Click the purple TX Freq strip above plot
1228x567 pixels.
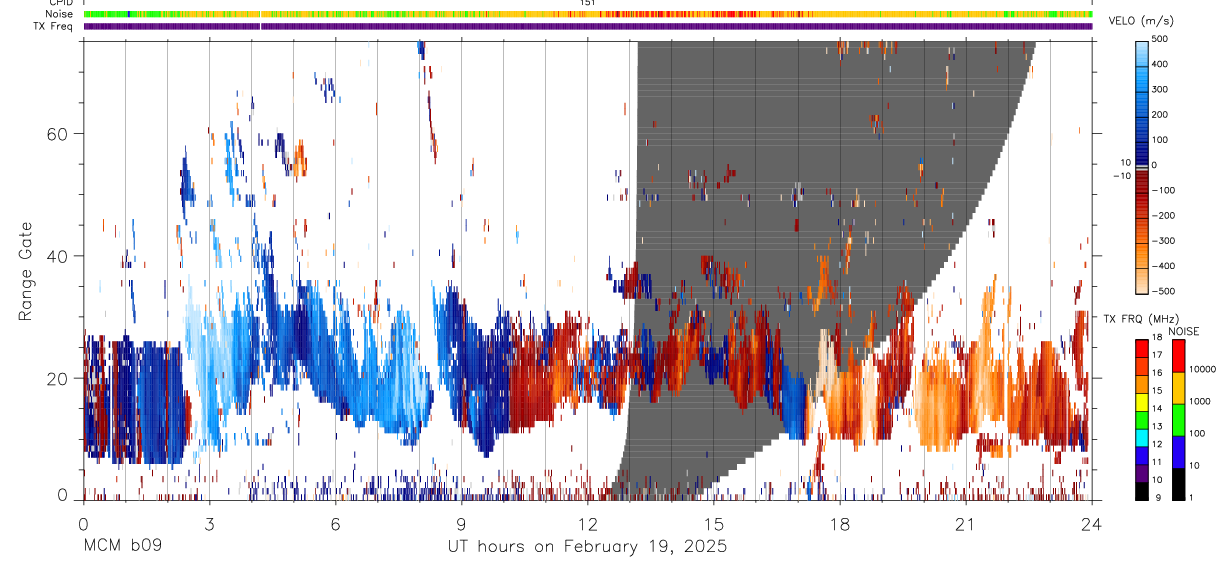[x=588, y=26]
